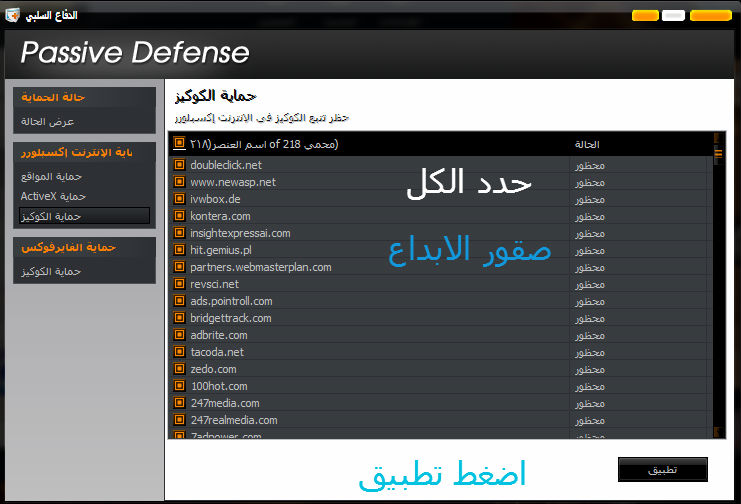The height and width of the screenshot is (504, 741).
Task: Toggle the checkbox next to www.newasp.net
Action: click(180, 182)
